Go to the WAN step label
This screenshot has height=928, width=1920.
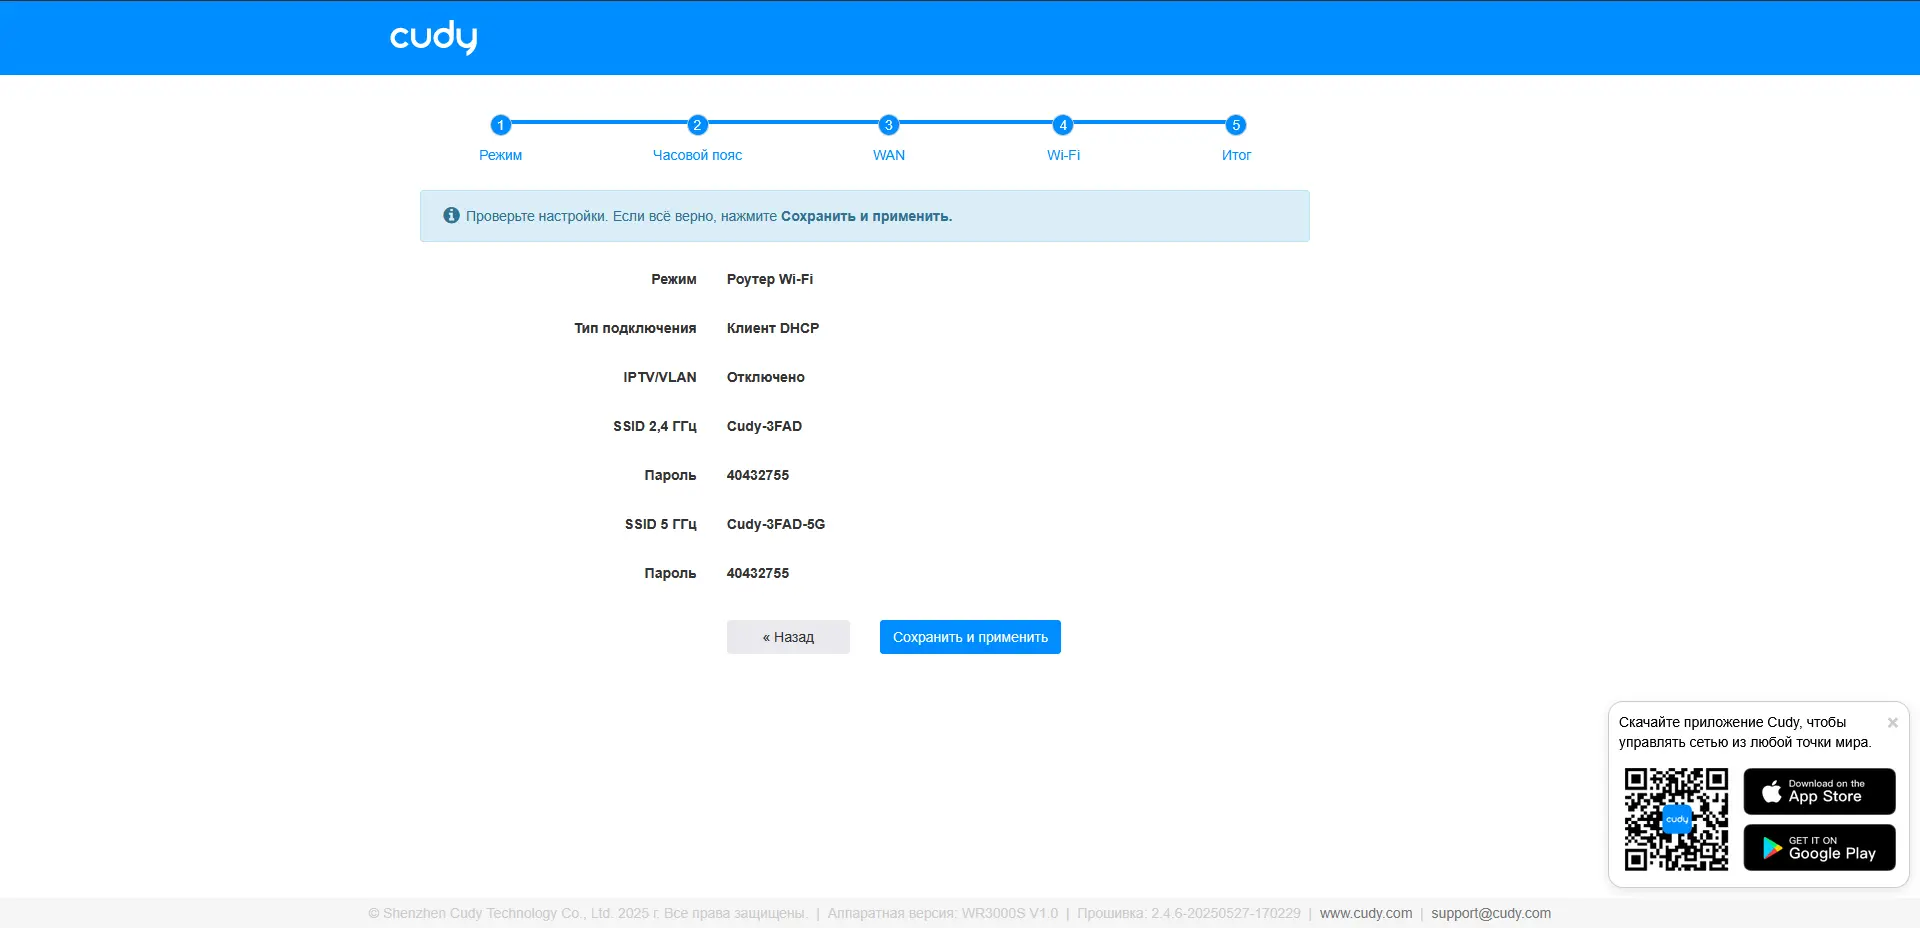click(x=888, y=155)
